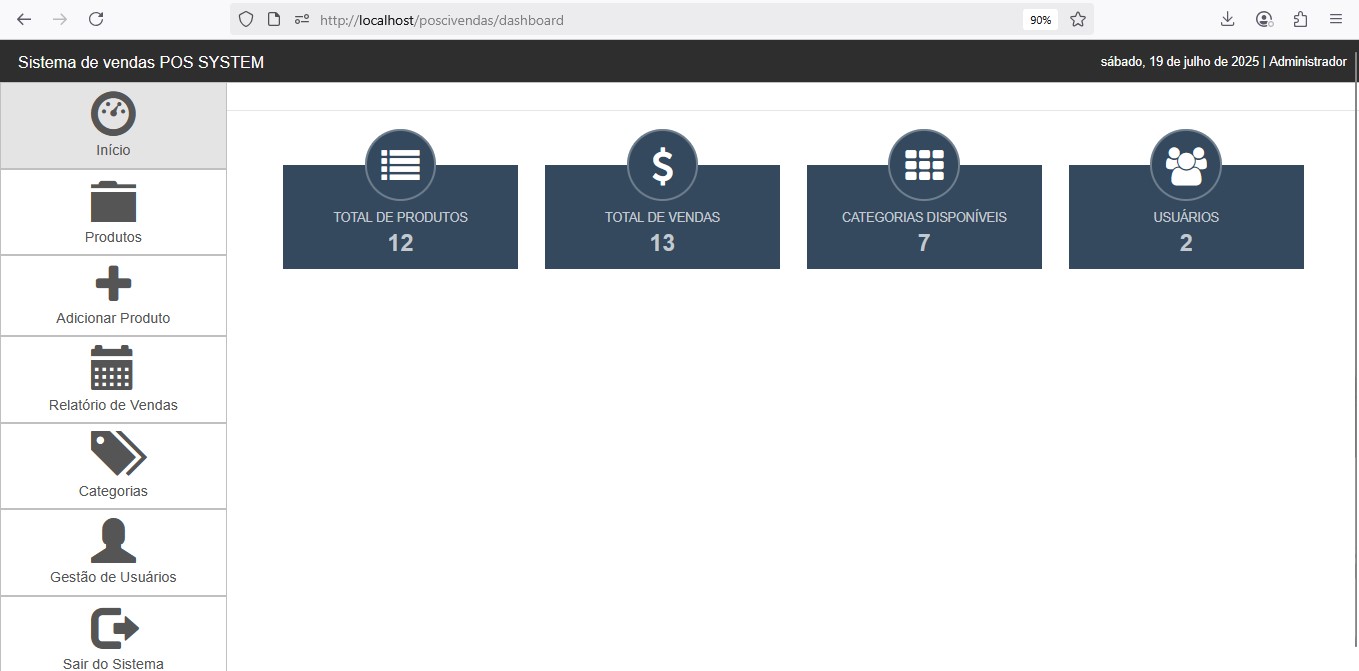Click the group icon on Usuários card
Image resolution: width=1359 pixels, height=671 pixels.
point(1185,164)
